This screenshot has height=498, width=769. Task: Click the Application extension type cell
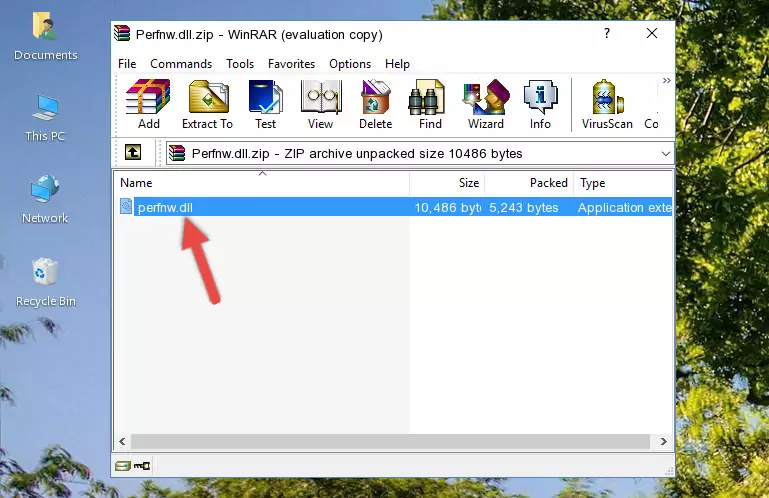(x=624, y=208)
